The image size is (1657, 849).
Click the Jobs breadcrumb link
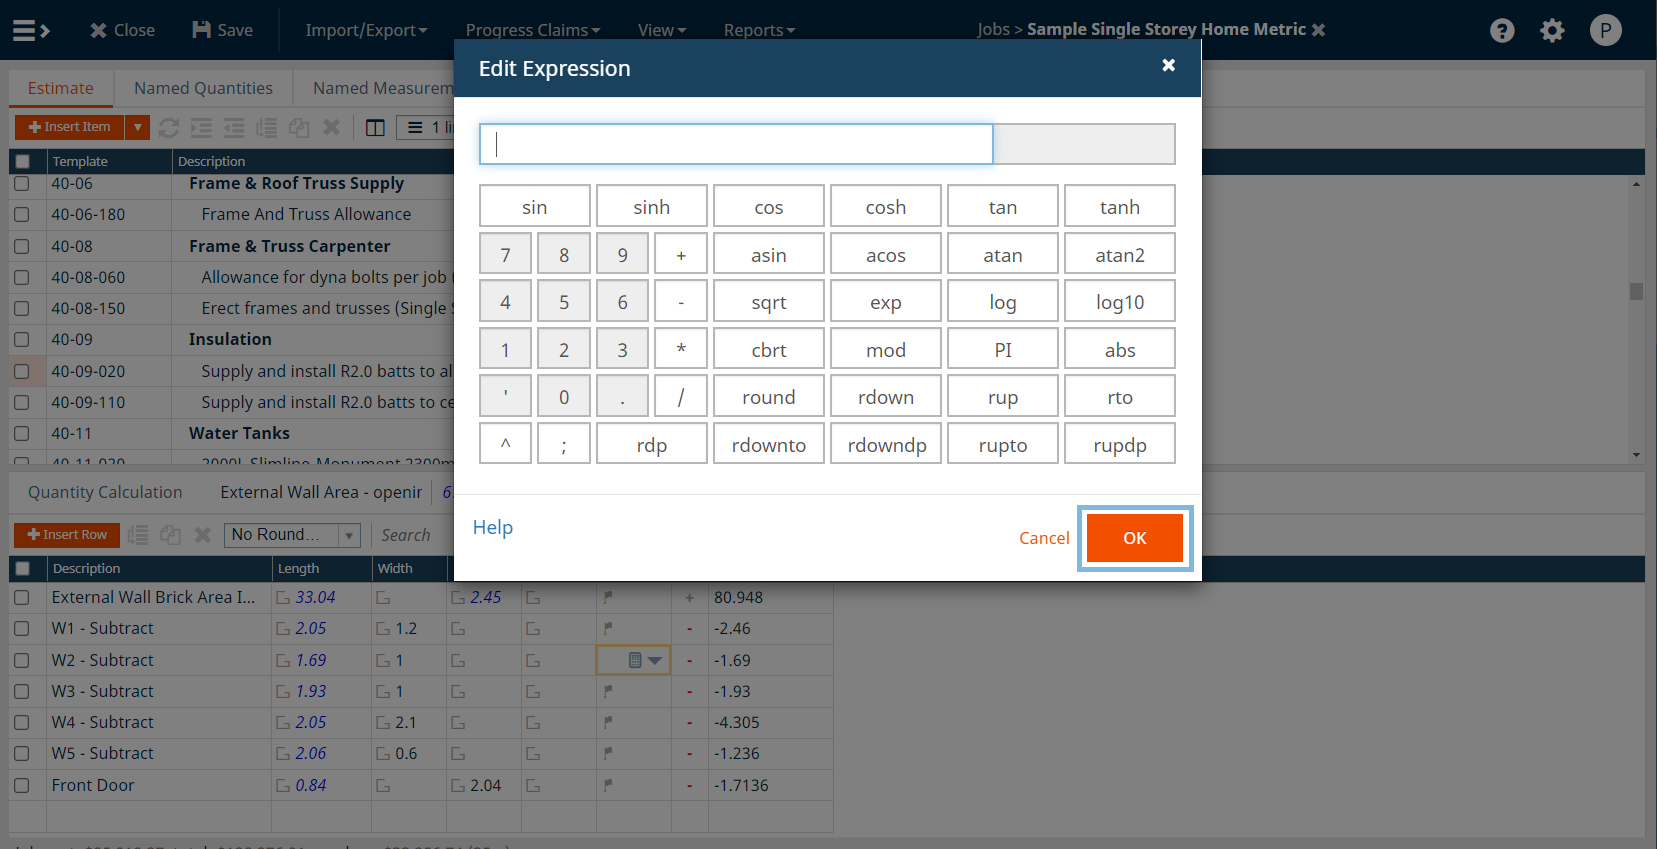[993, 29]
